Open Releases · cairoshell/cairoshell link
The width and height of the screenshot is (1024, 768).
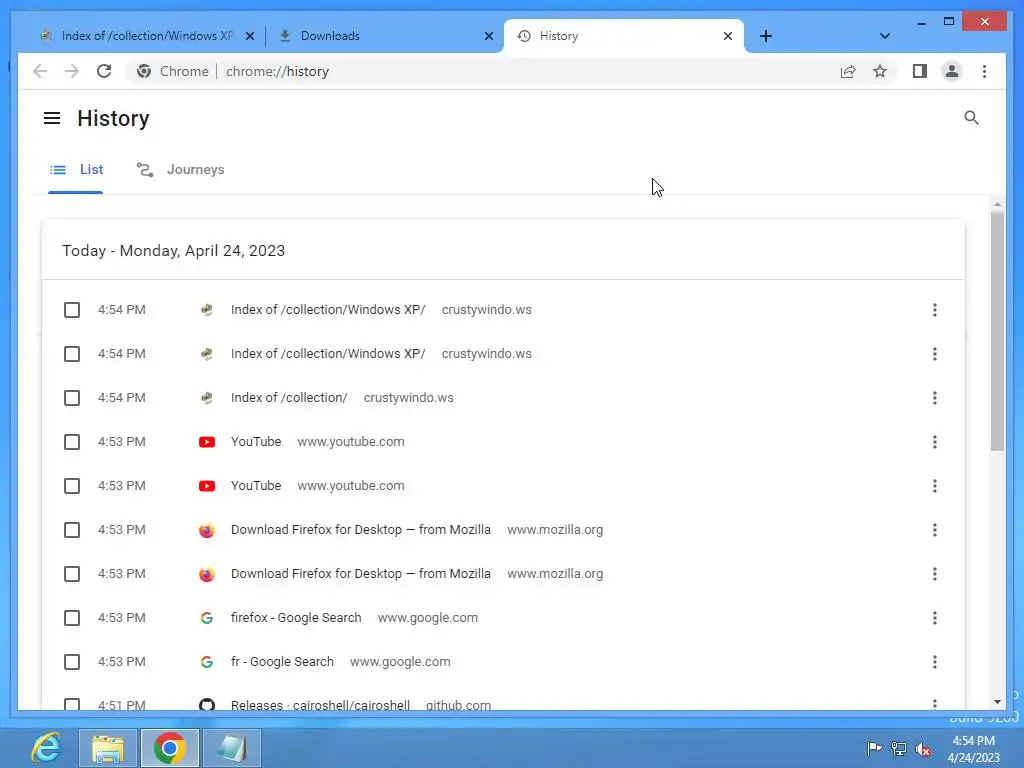tap(320, 705)
